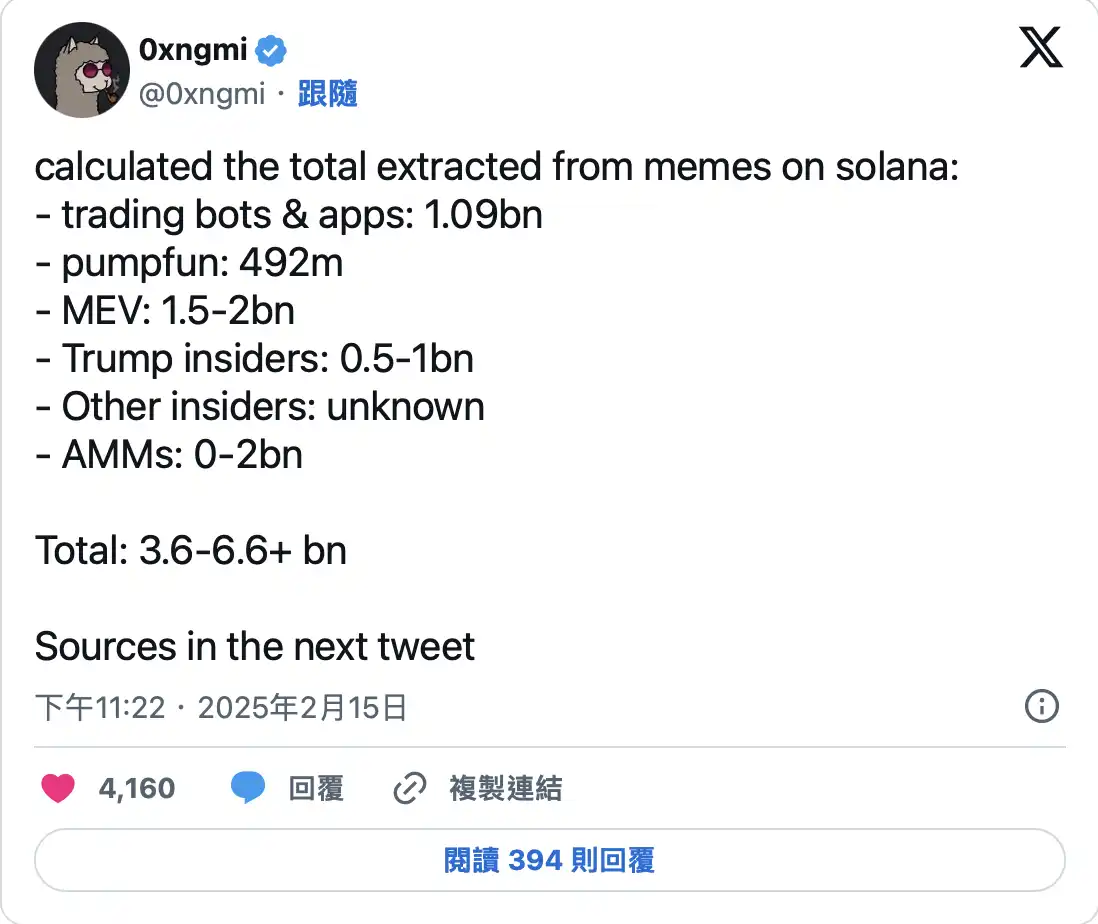1098x924 pixels.
Task: Open the 0xngmi display name
Action: tap(193, 49)
